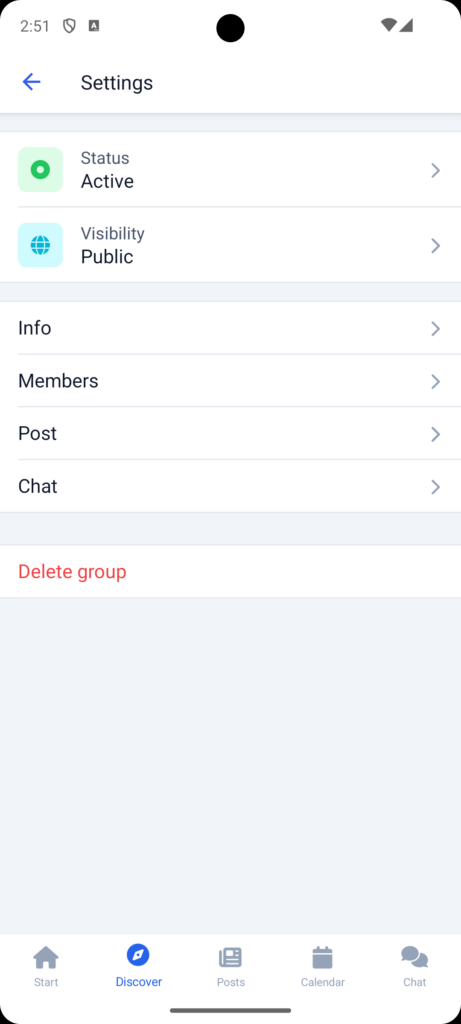Click the Visibility globe icon
461x1024 pixels.
(x=40, y=245)
